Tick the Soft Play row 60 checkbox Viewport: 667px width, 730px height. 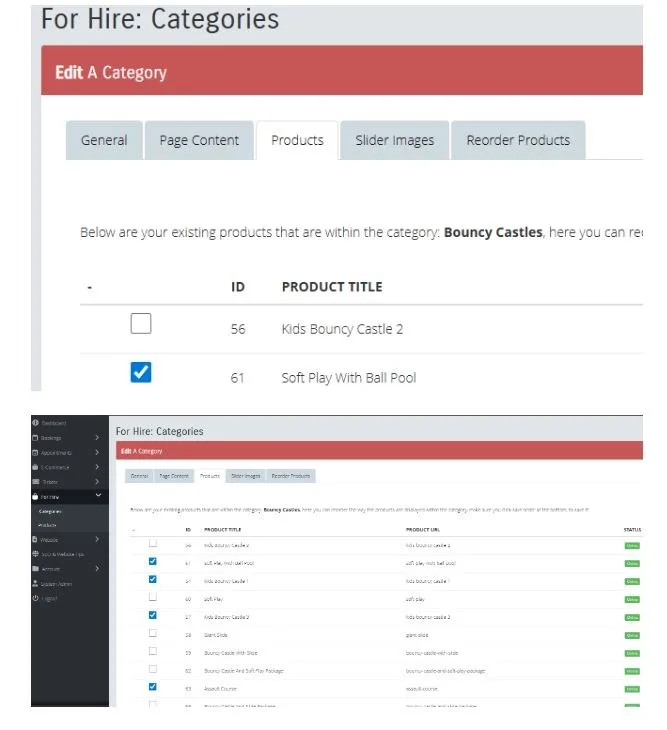pos(153,597)
